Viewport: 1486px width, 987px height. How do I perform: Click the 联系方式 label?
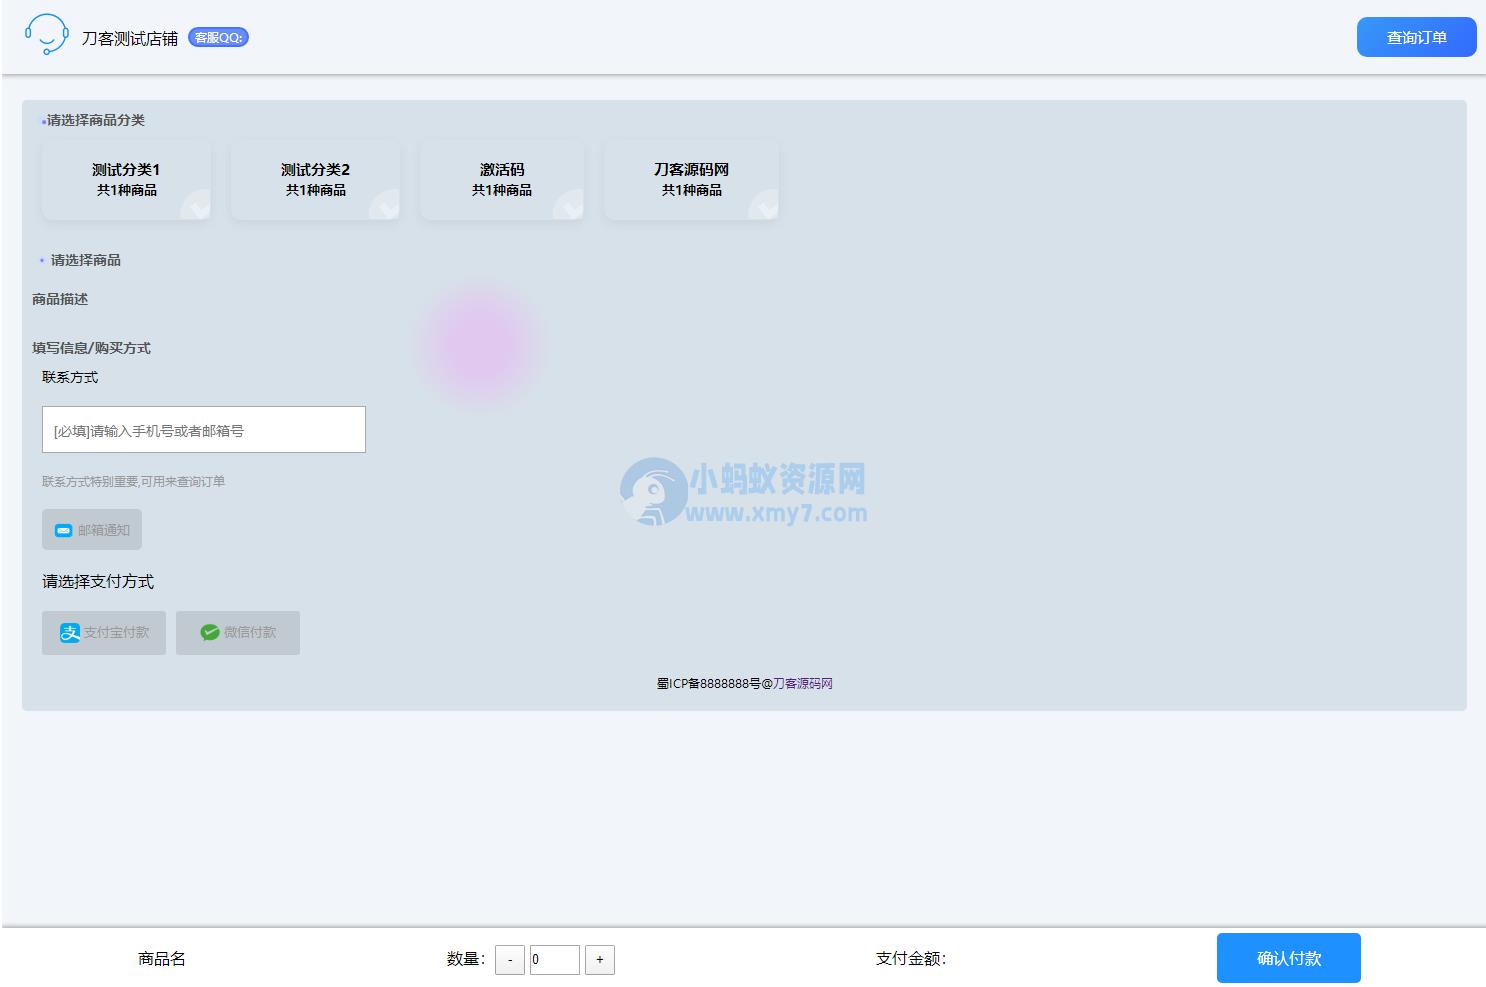70,377
